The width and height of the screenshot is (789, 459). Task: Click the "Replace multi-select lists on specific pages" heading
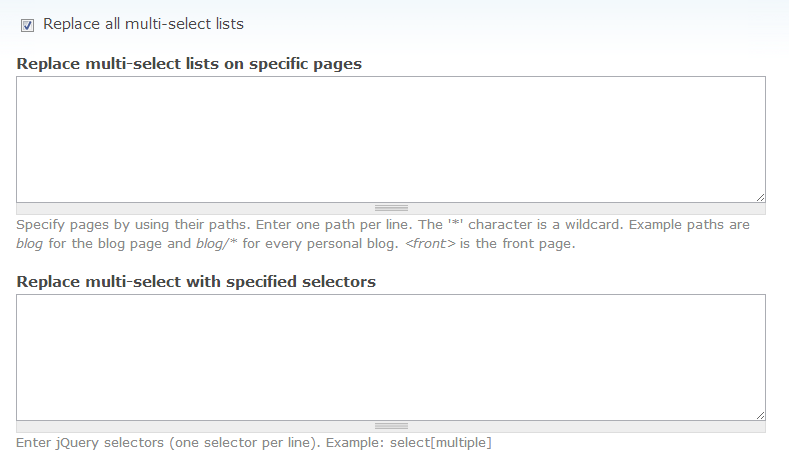coord(189,64)
